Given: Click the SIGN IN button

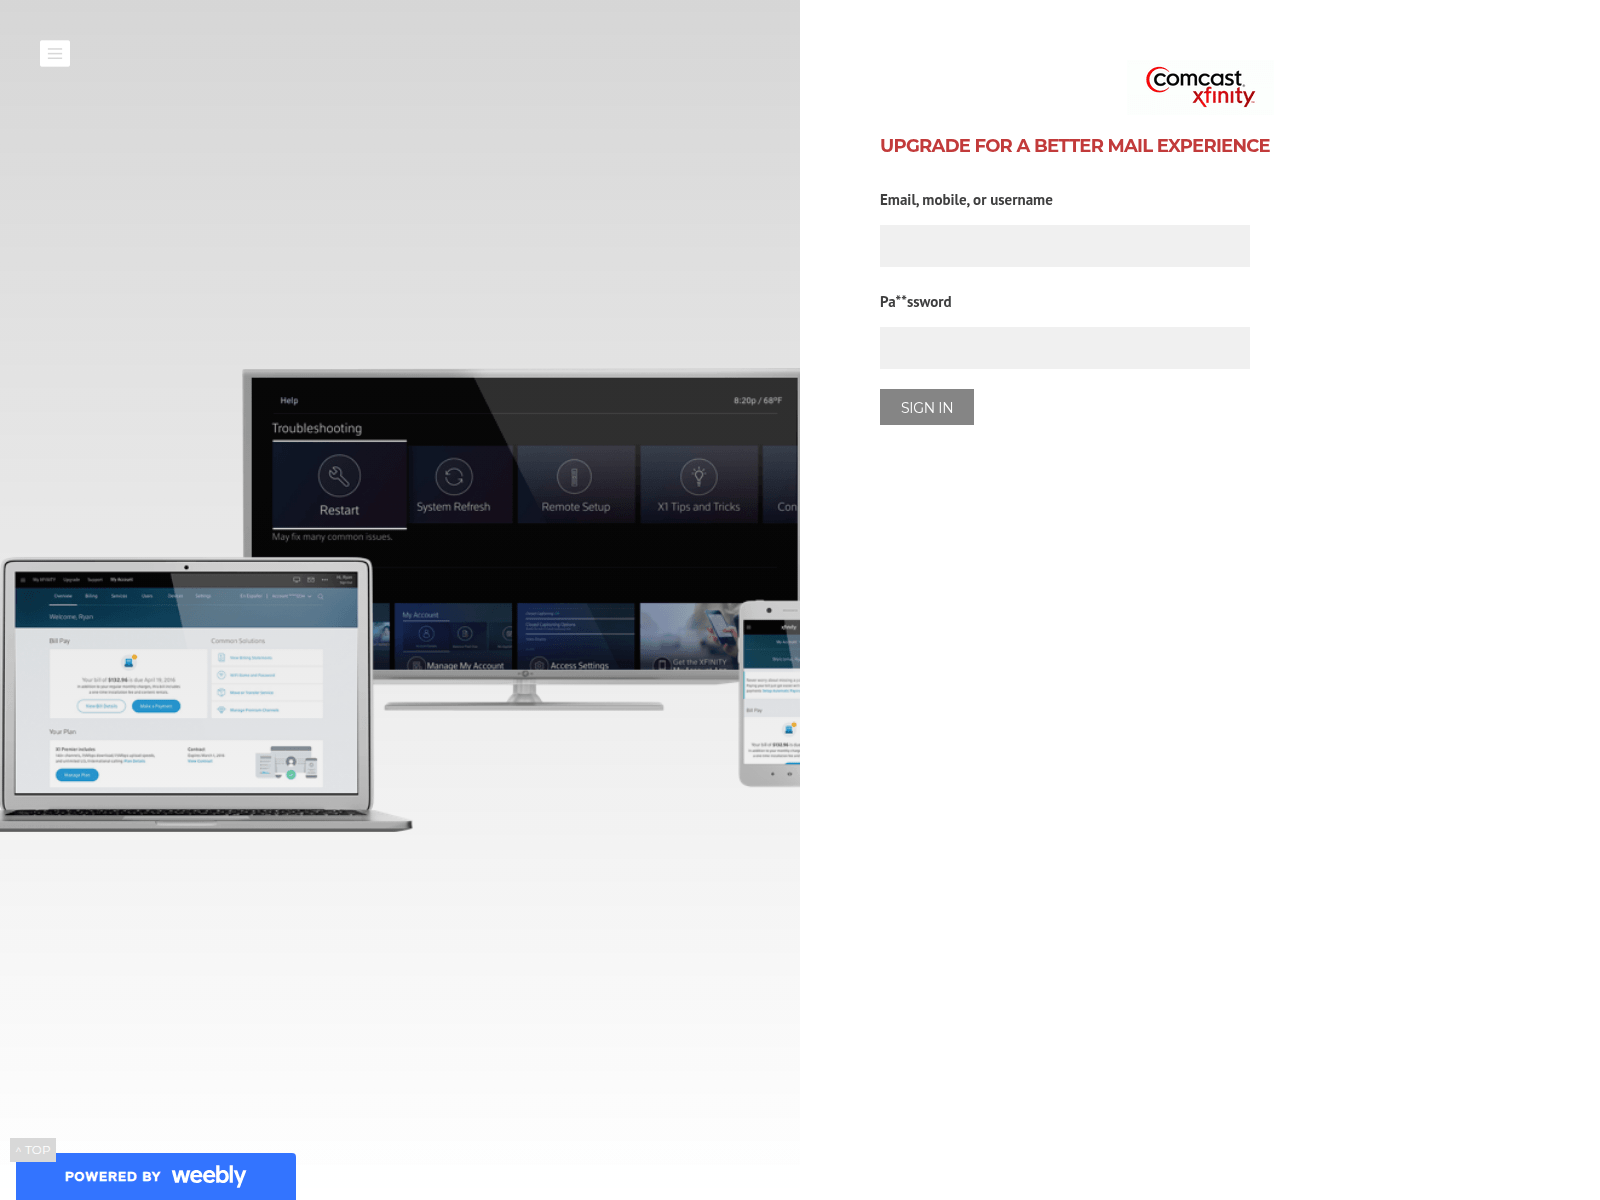Looking at the screenshot, I should (927, 407).
